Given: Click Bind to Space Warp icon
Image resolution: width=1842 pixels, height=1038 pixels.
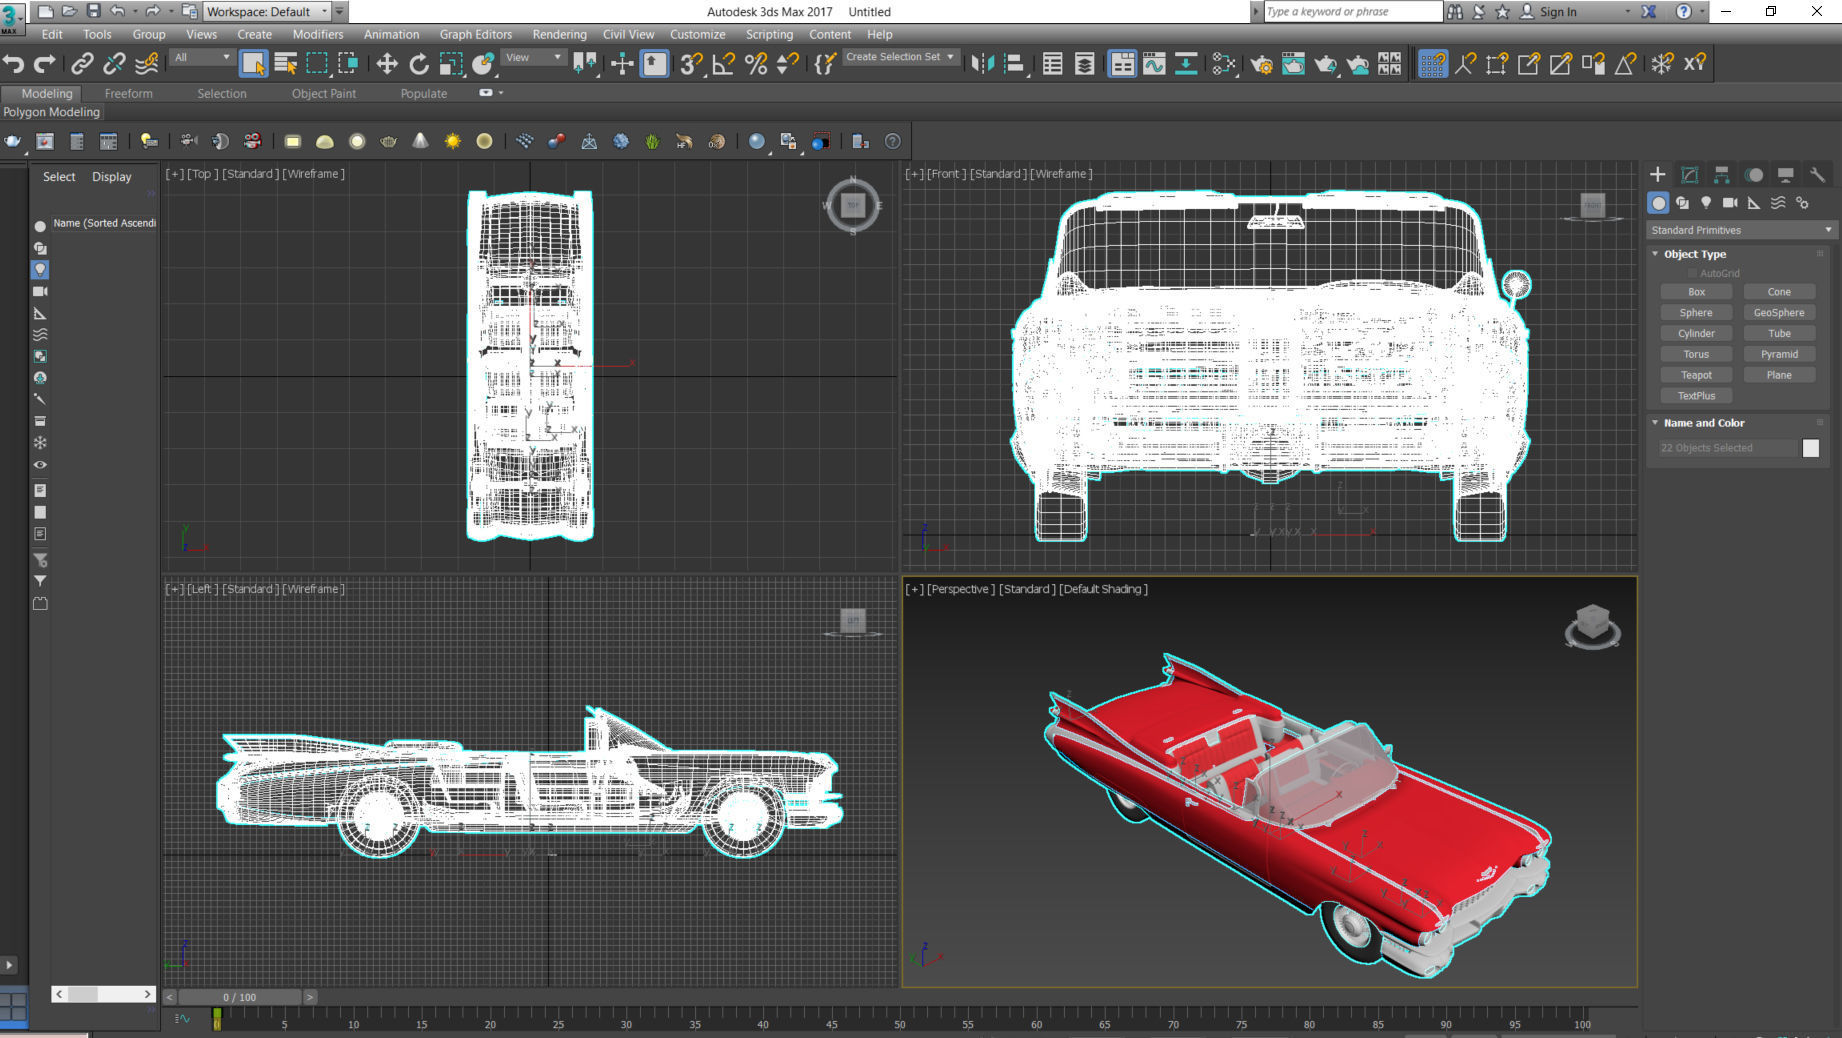Looking at the screenshot, I should 147,64.
